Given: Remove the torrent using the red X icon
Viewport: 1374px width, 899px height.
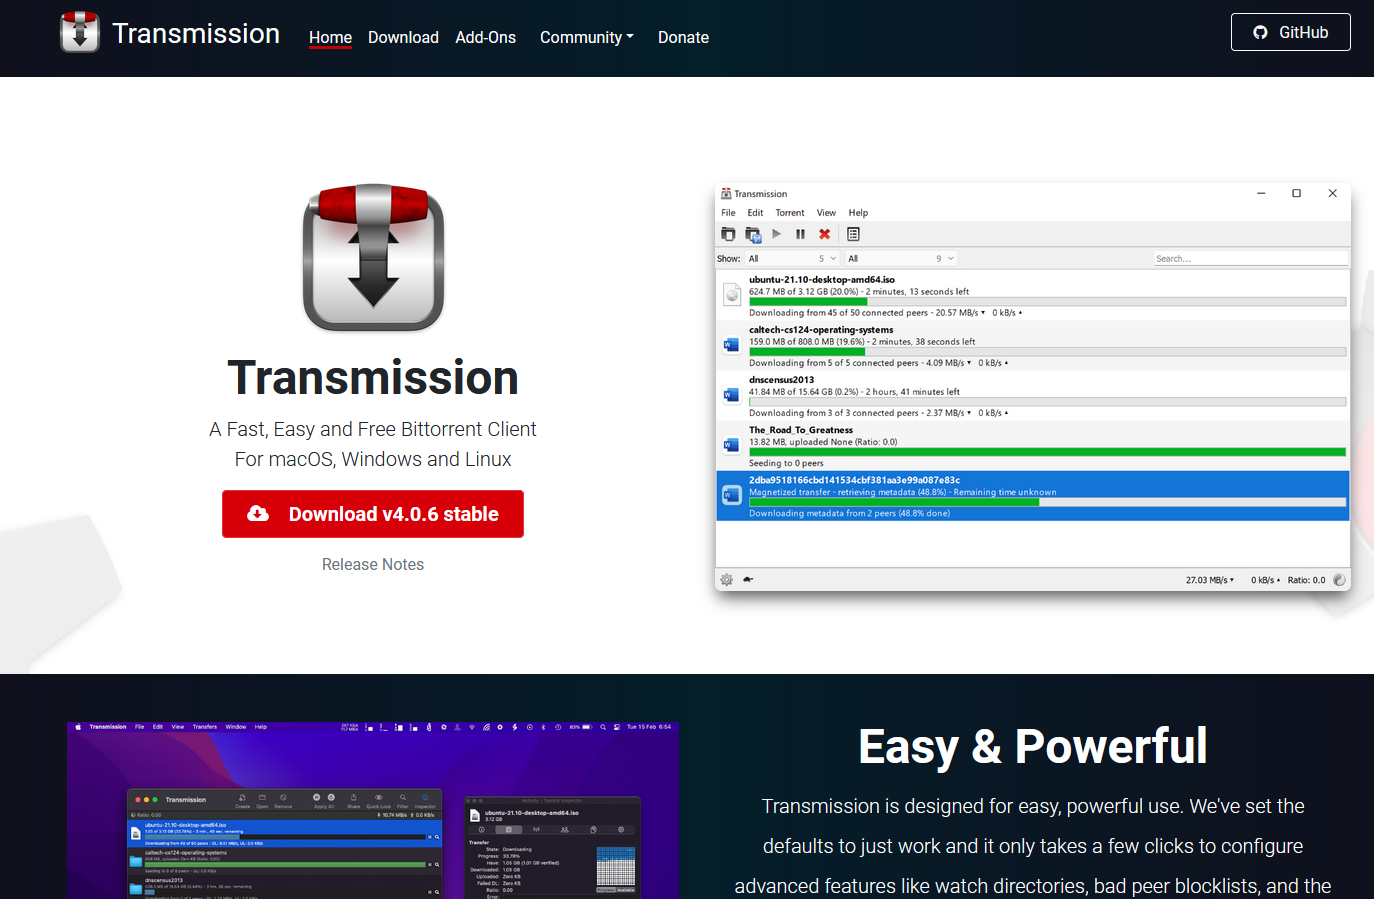Looking at the screenshot, I should click(825, 234).
